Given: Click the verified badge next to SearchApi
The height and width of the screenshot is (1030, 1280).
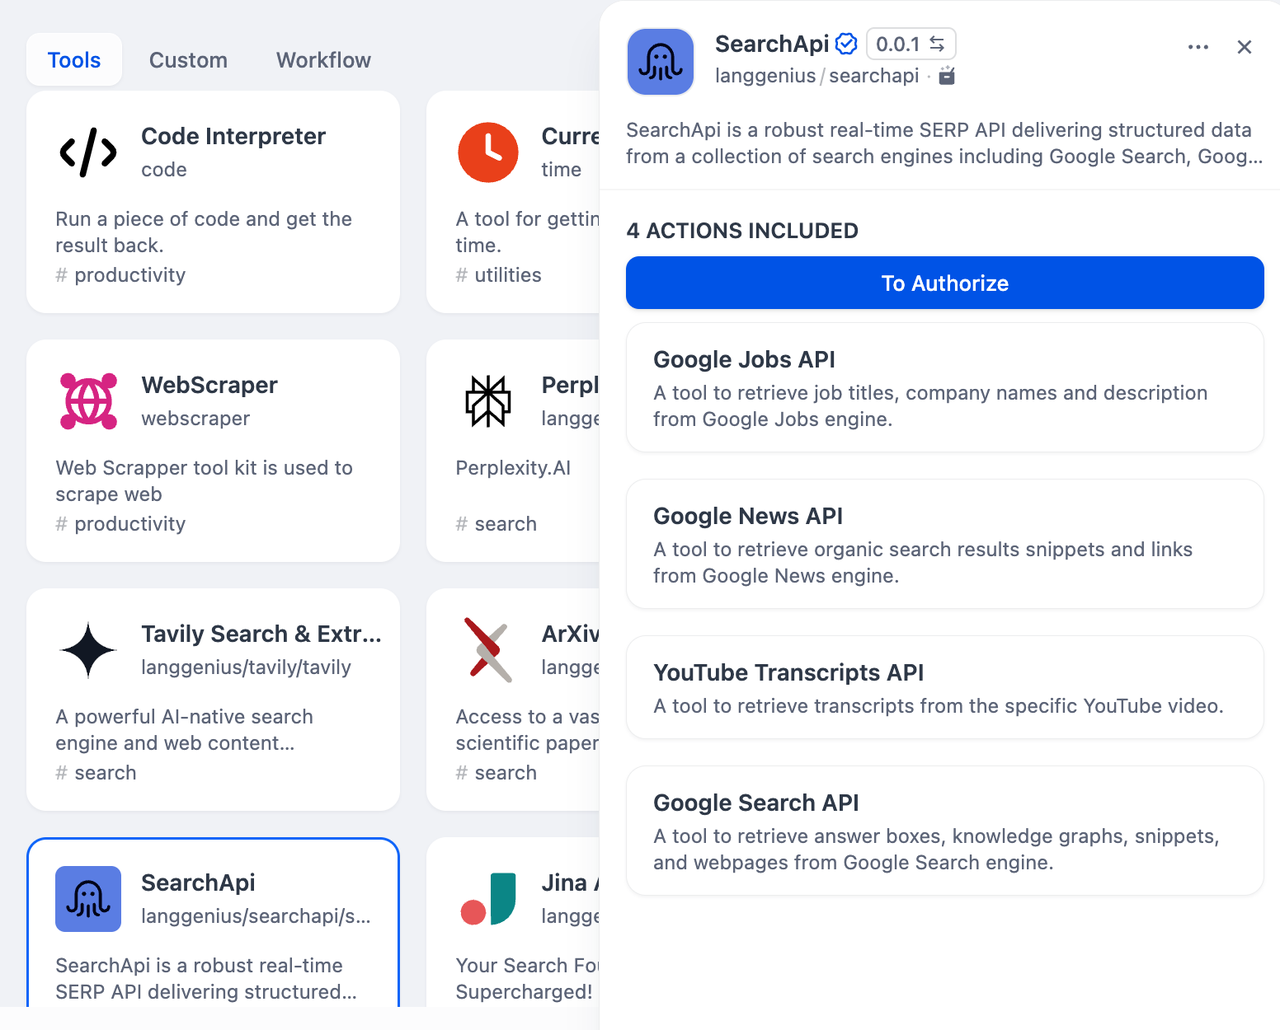Looking at the screenshot, I should (846, 44).
